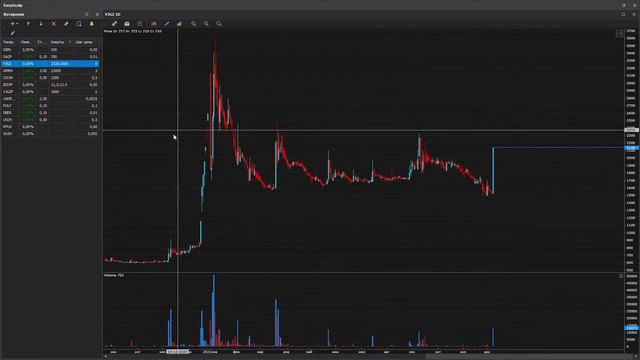Viewport: 640px width, 360px height.
Task: Move ticker up with the up-arrow icon
Action: click(28, 24)
